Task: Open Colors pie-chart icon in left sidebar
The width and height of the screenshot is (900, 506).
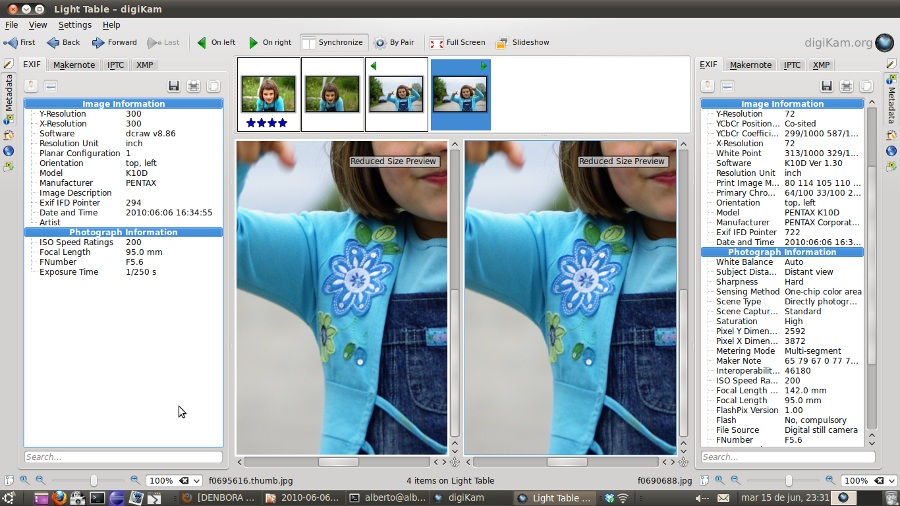Action: 8,135
